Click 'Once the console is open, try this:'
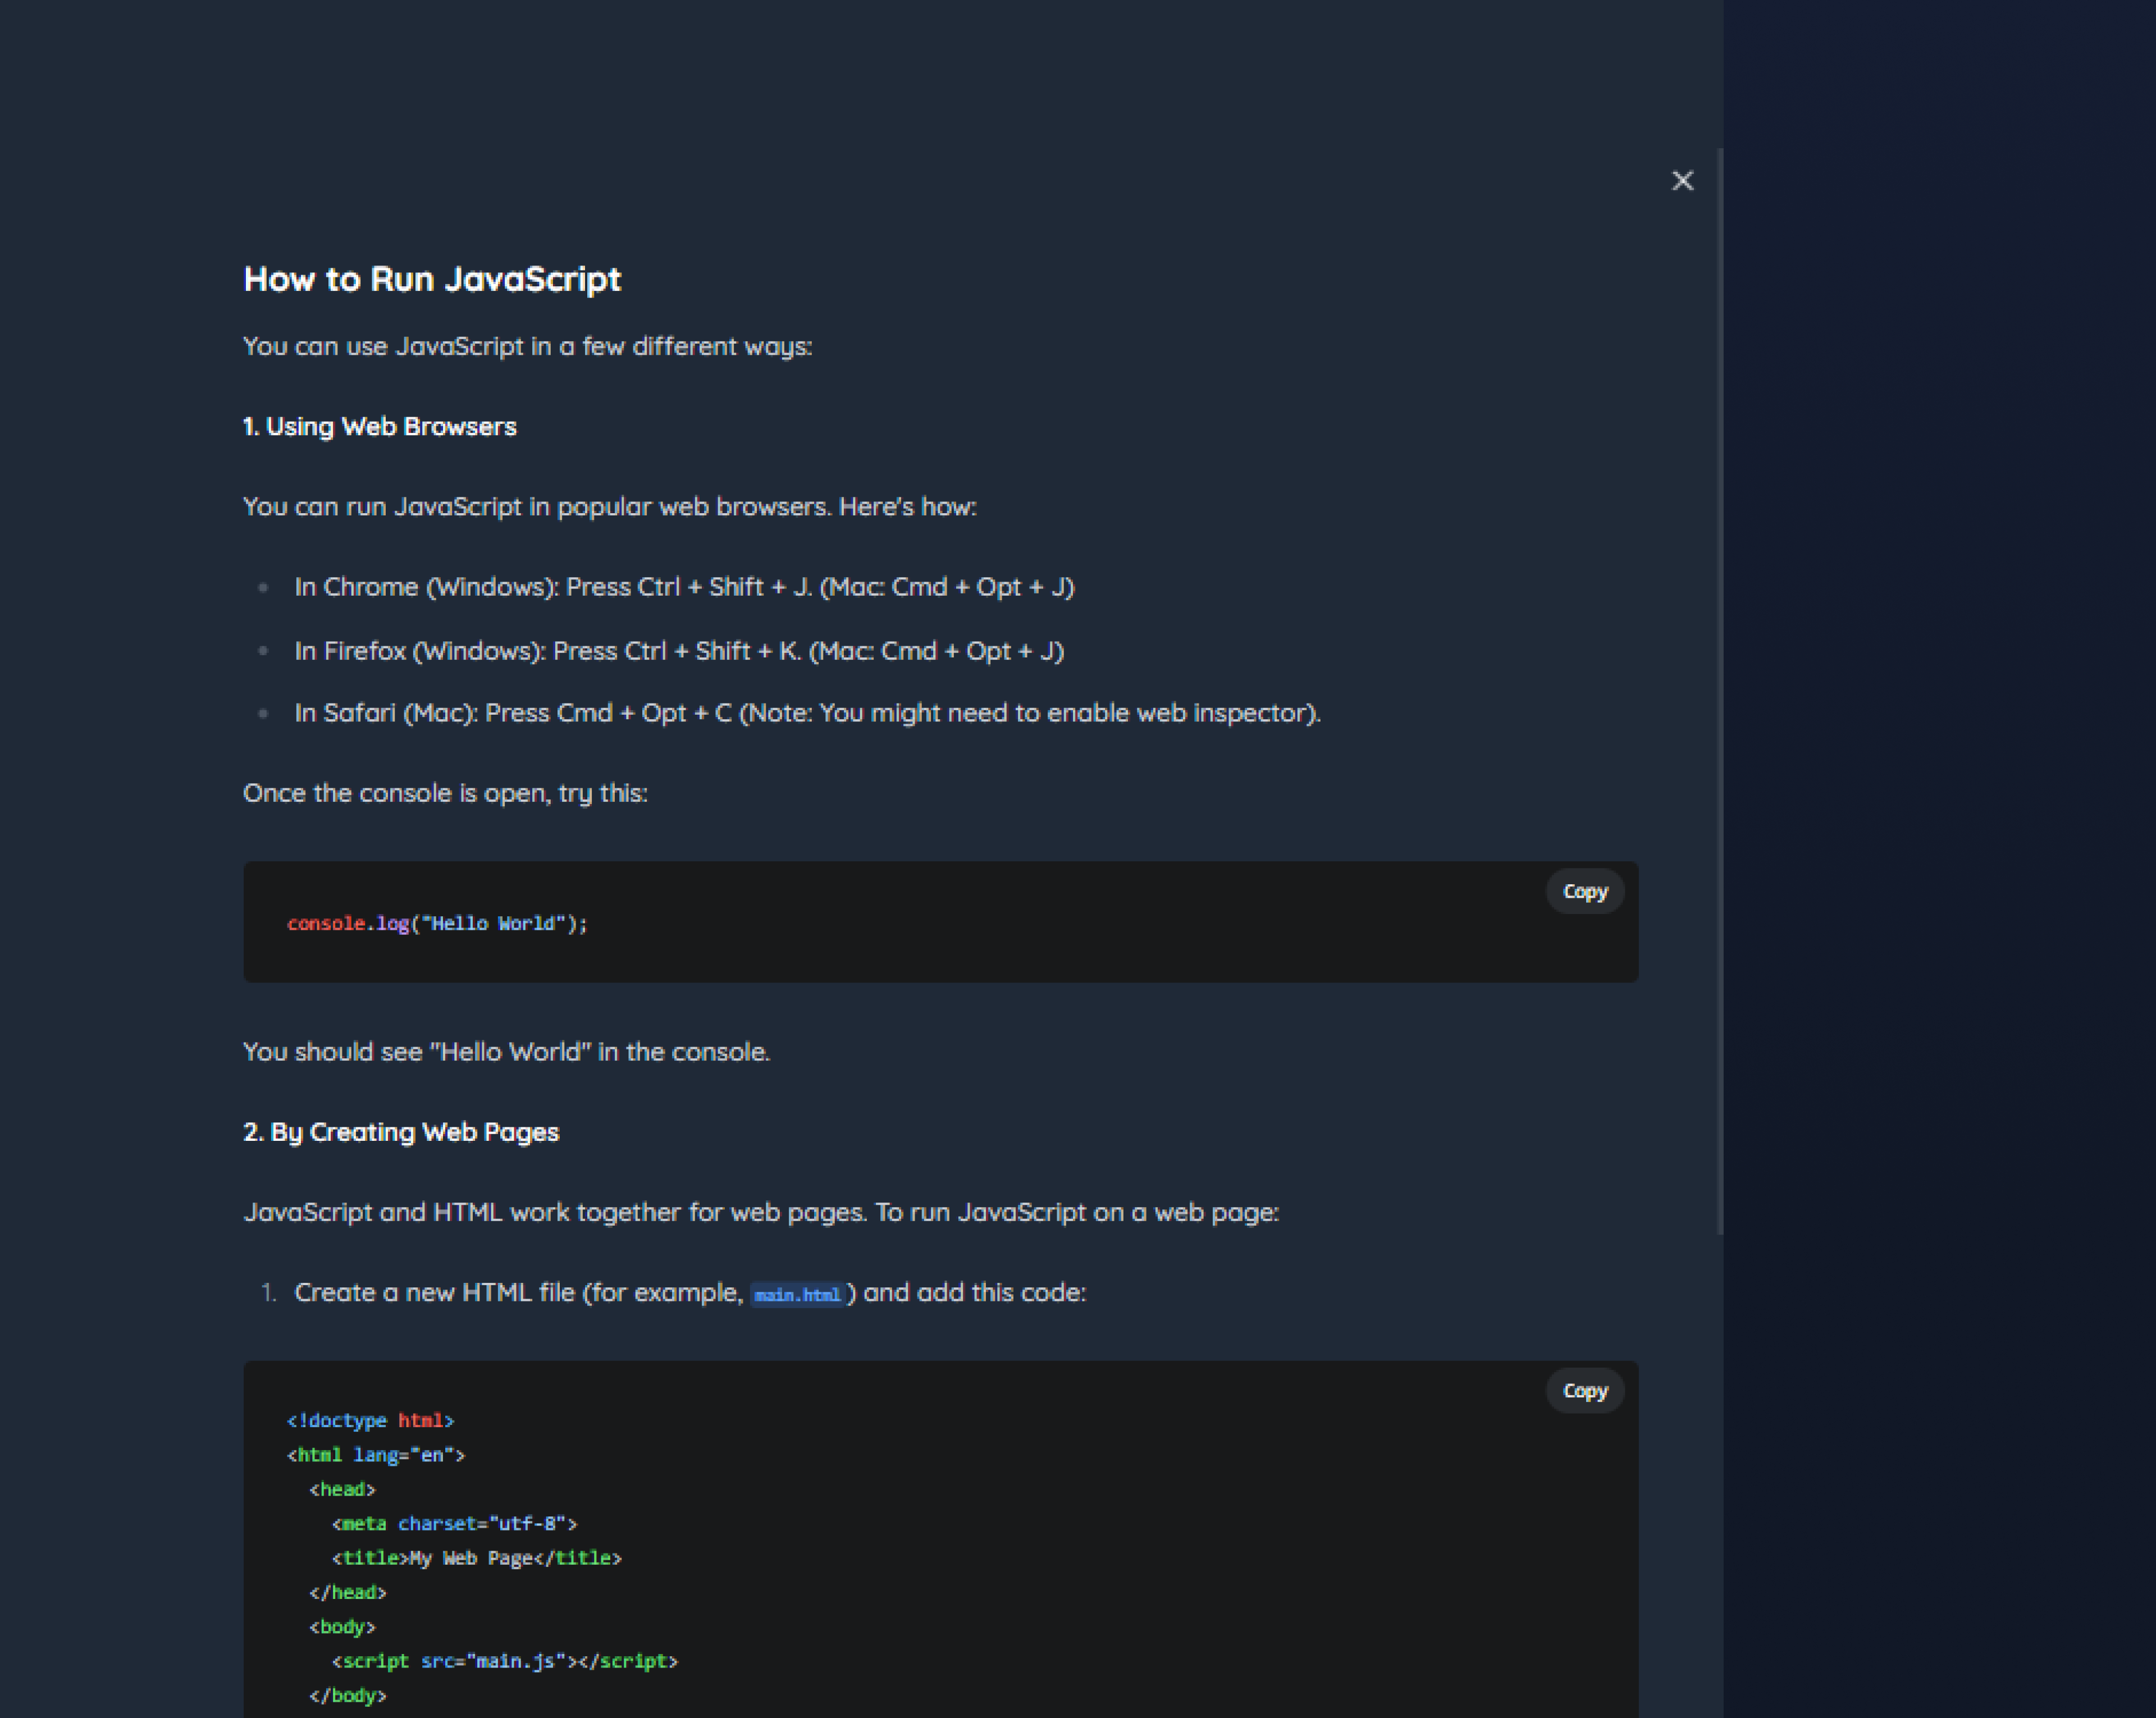2156x1718 pixels. click(445, 793)
